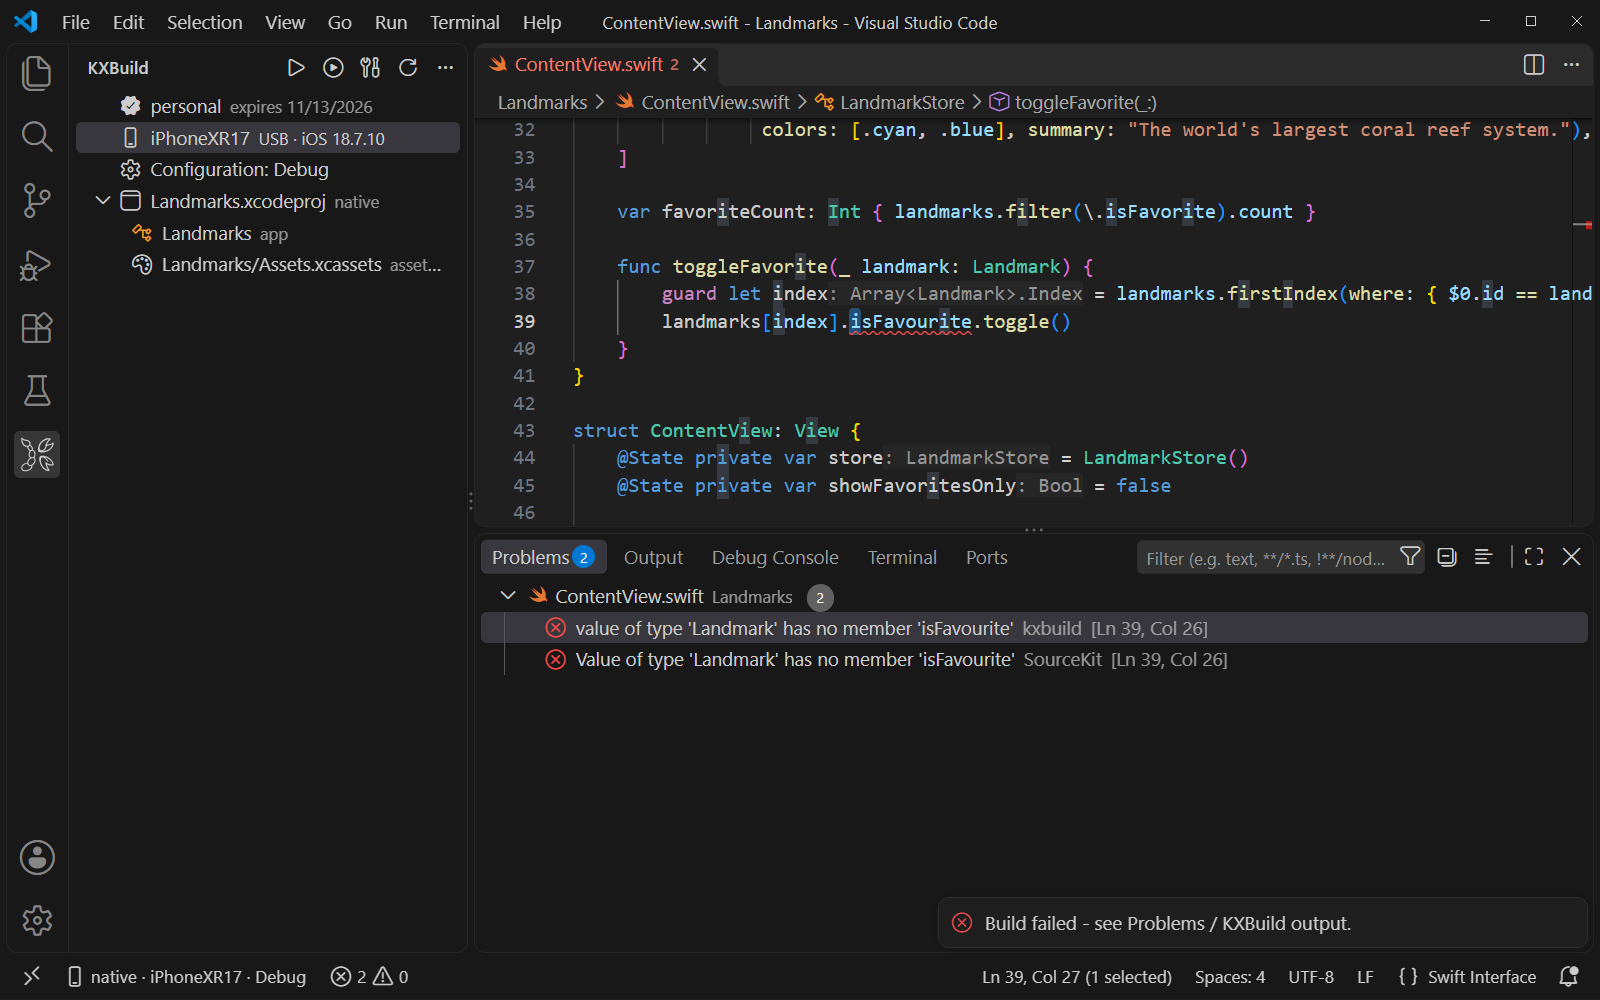This screenshot has height=1000, width=1600.
Task: Change Configuration: Debug setting
Action: point(268,170)
